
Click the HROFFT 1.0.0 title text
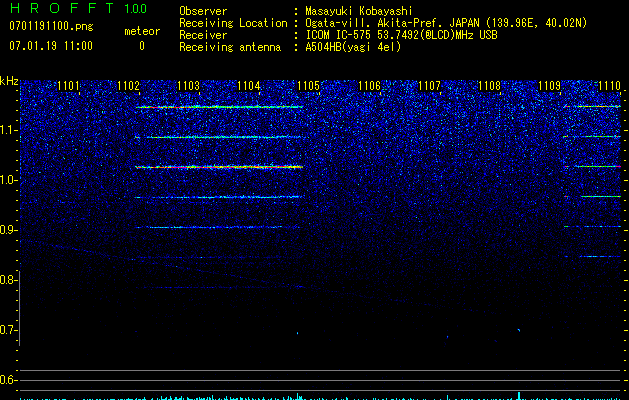click(79, 8)
